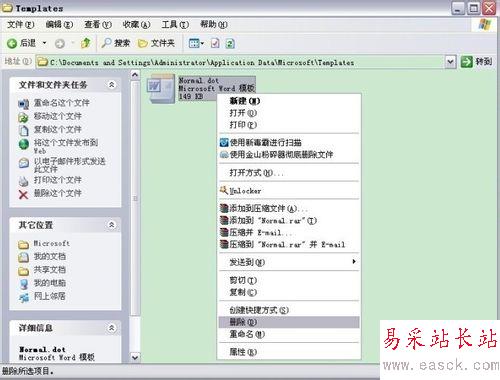Click the printer icon in task panel
This screenshot has height=380, width=500.
[23, 181]
